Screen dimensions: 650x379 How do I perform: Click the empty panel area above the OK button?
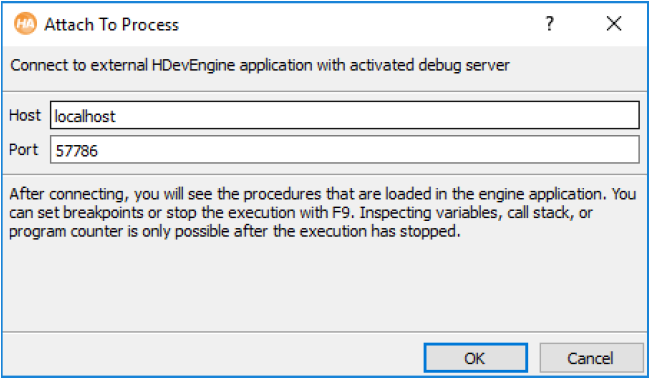pyautogui.click(x=475, y=290)
